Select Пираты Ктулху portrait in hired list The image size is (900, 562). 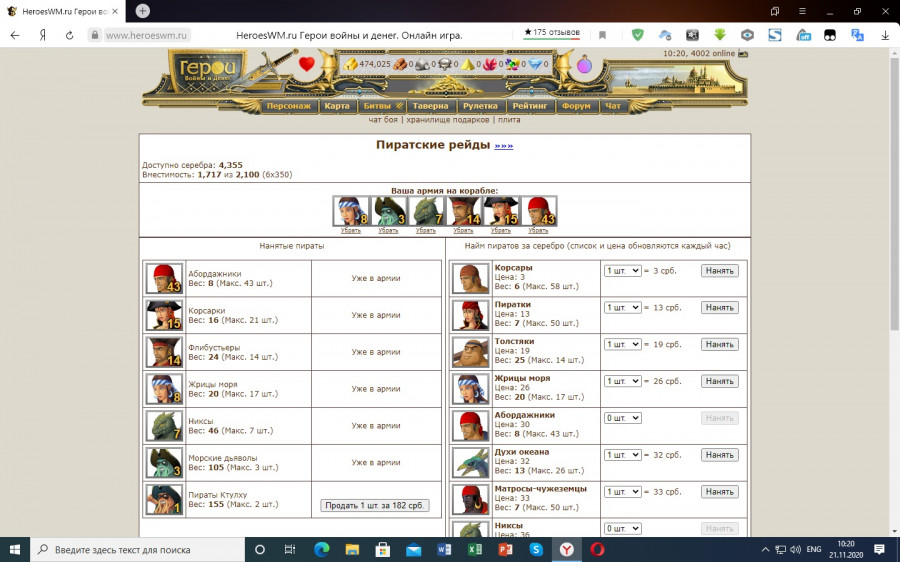(164, 499)
